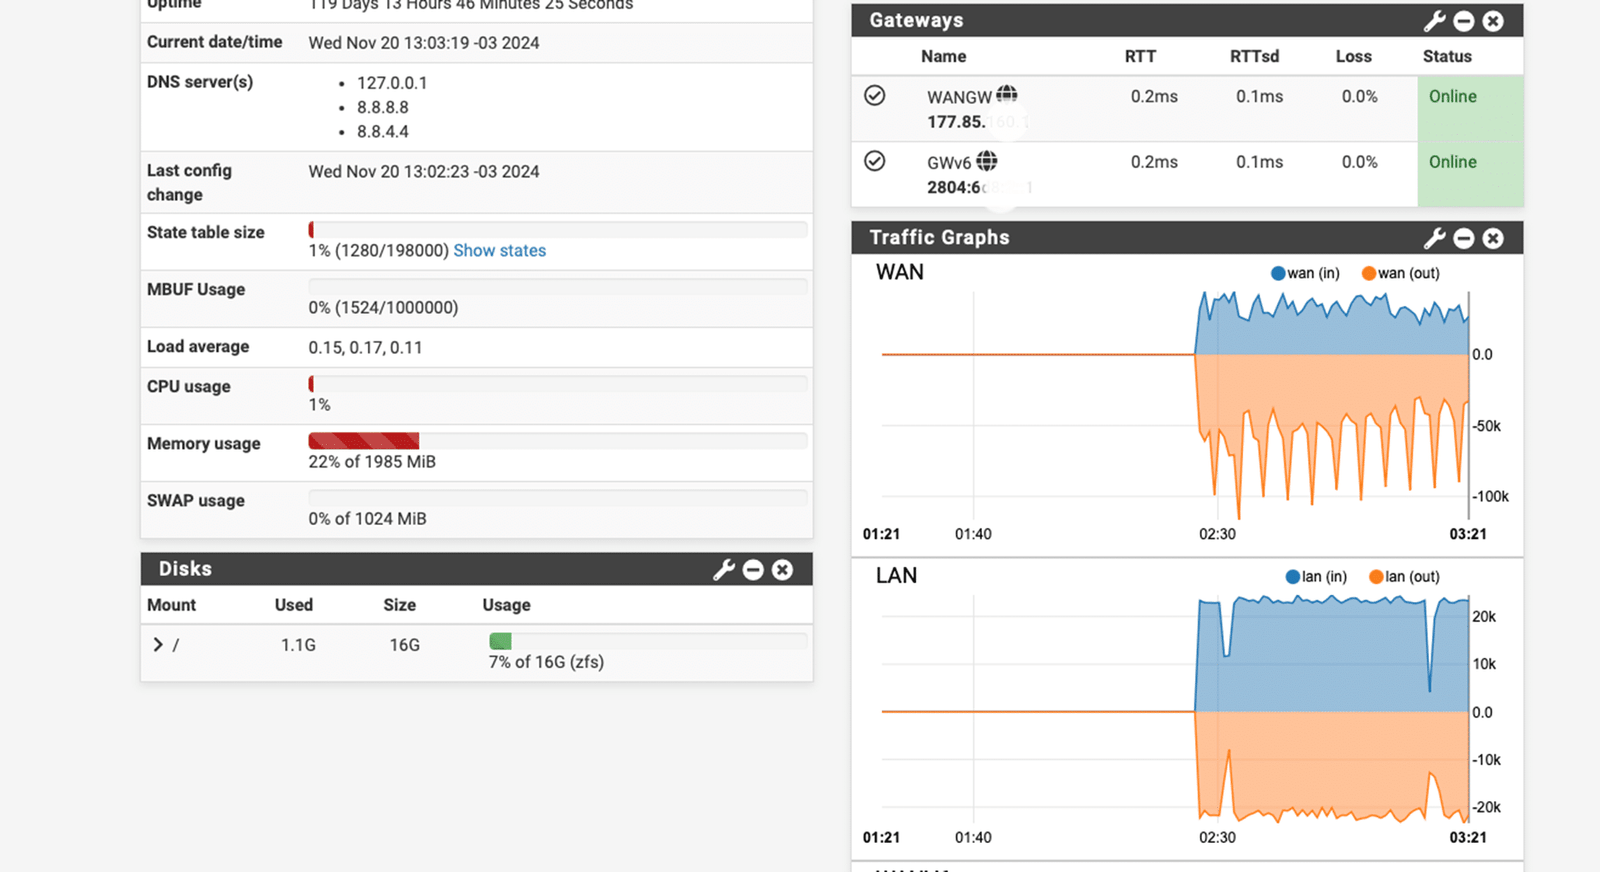
Task: Open Gateways widget wrench settings
Action: [1434, 21]
